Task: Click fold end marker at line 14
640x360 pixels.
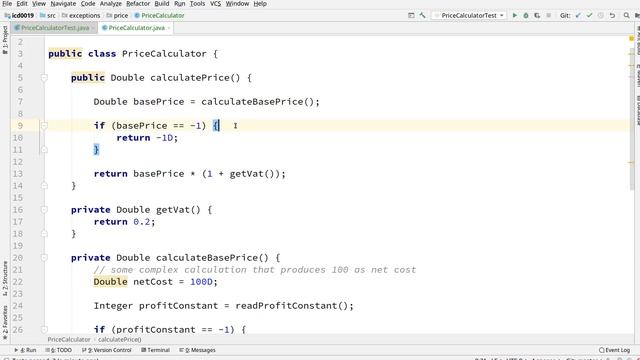Action: (44, 186)
